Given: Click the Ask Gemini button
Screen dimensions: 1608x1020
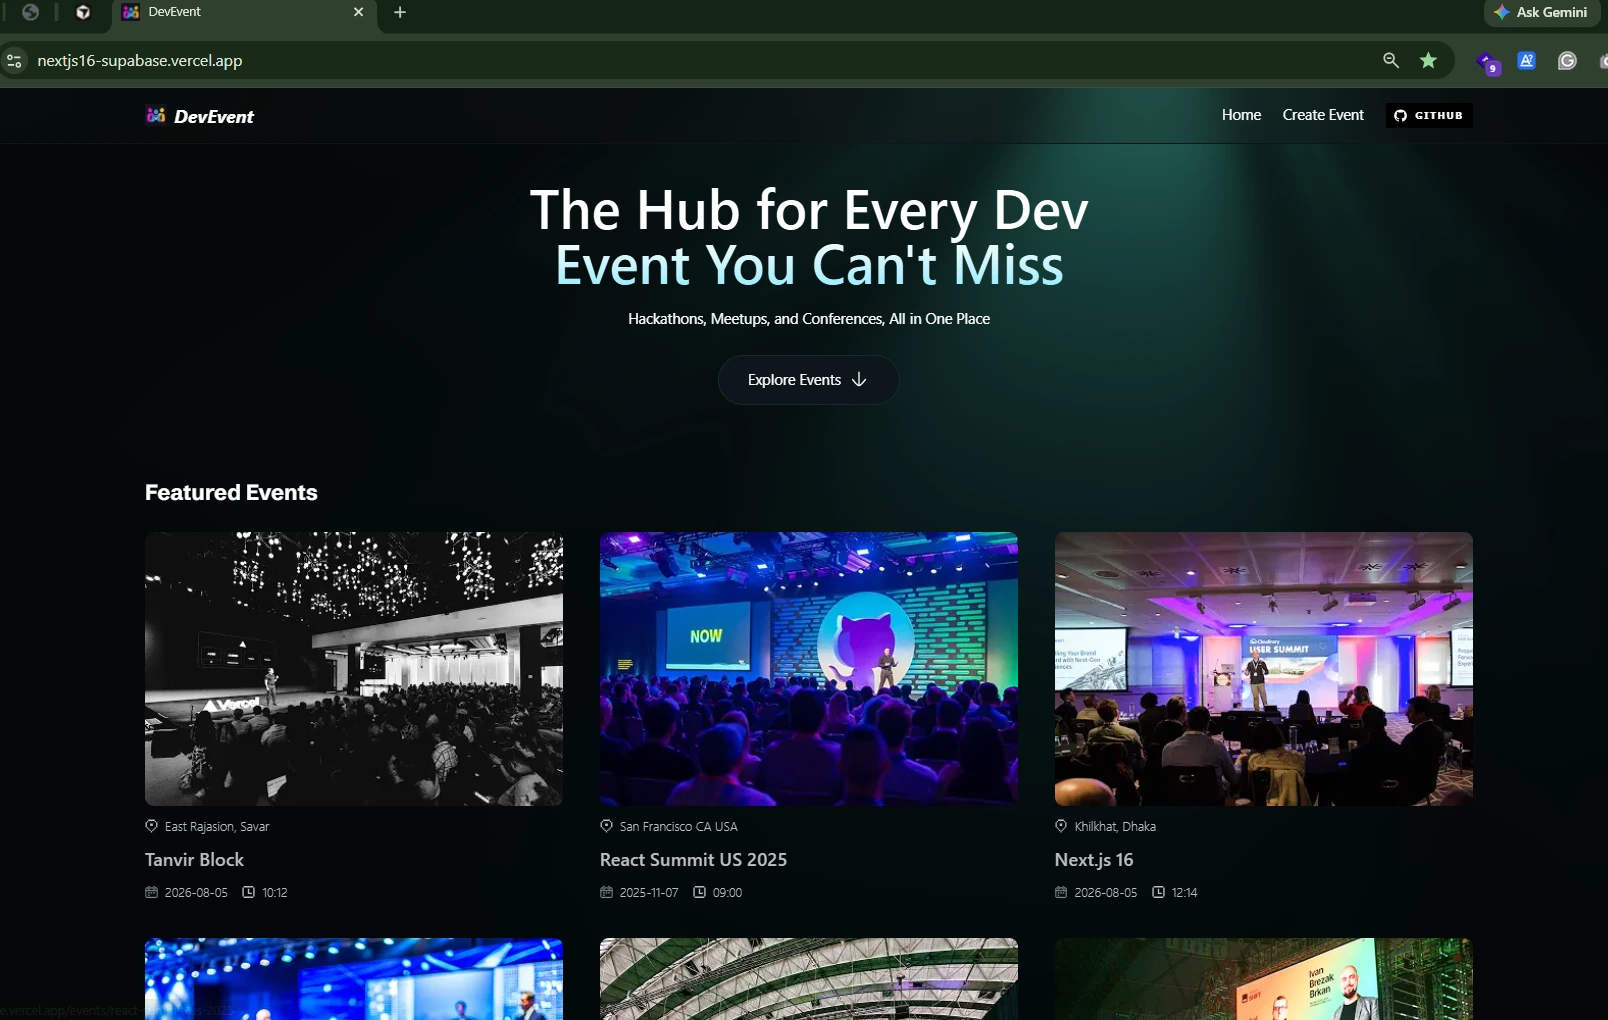Looking at the screenshot, I should [1541, 12].
